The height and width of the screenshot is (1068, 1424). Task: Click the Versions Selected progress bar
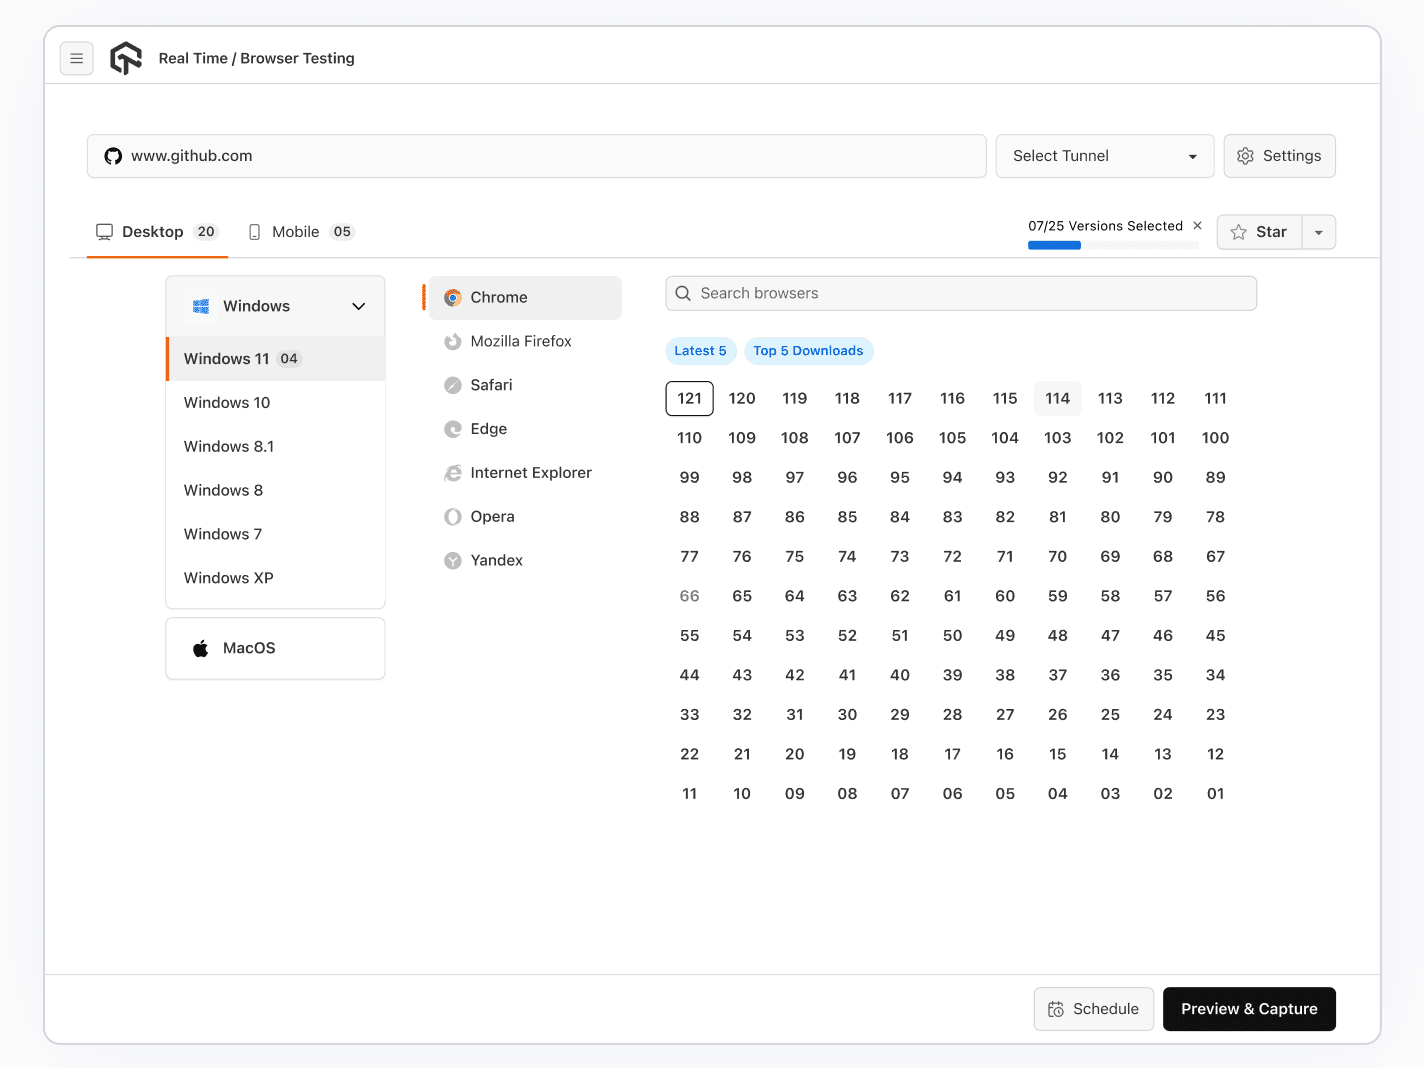[x=1112, y=244]
